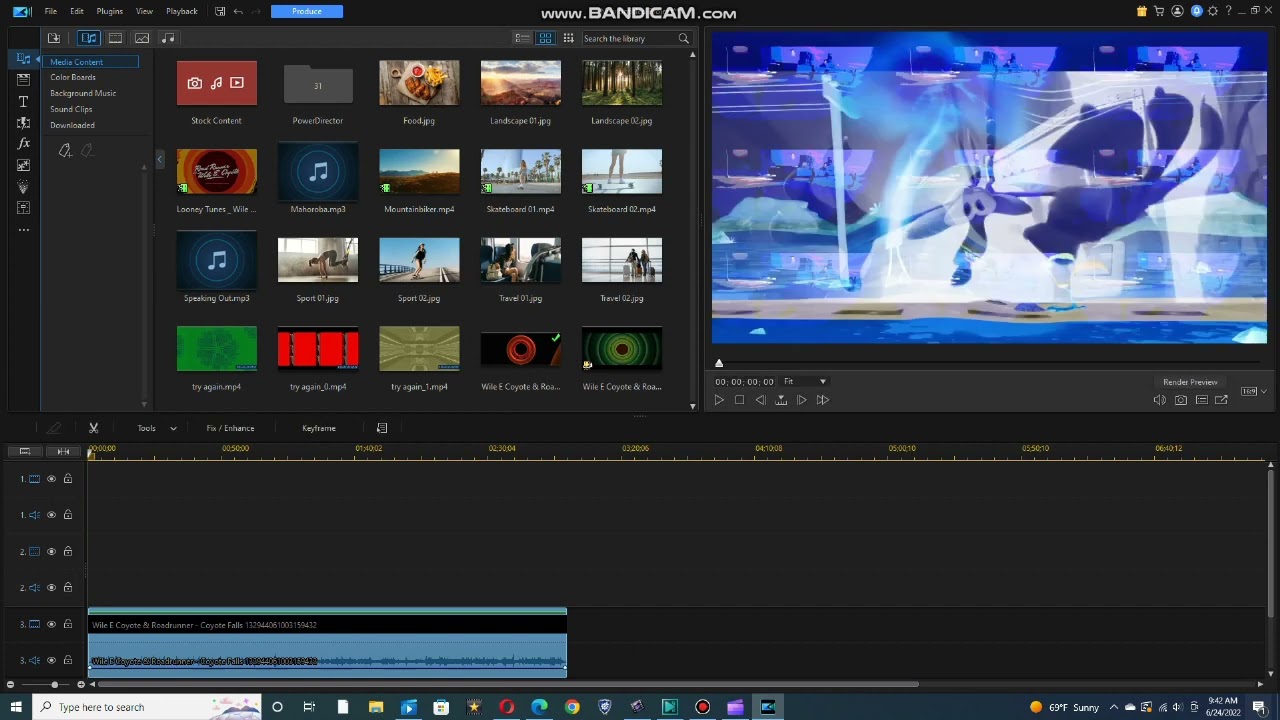Open the Plugins menu
This screenshot has height=720, width=1280.
pos(110,11)
